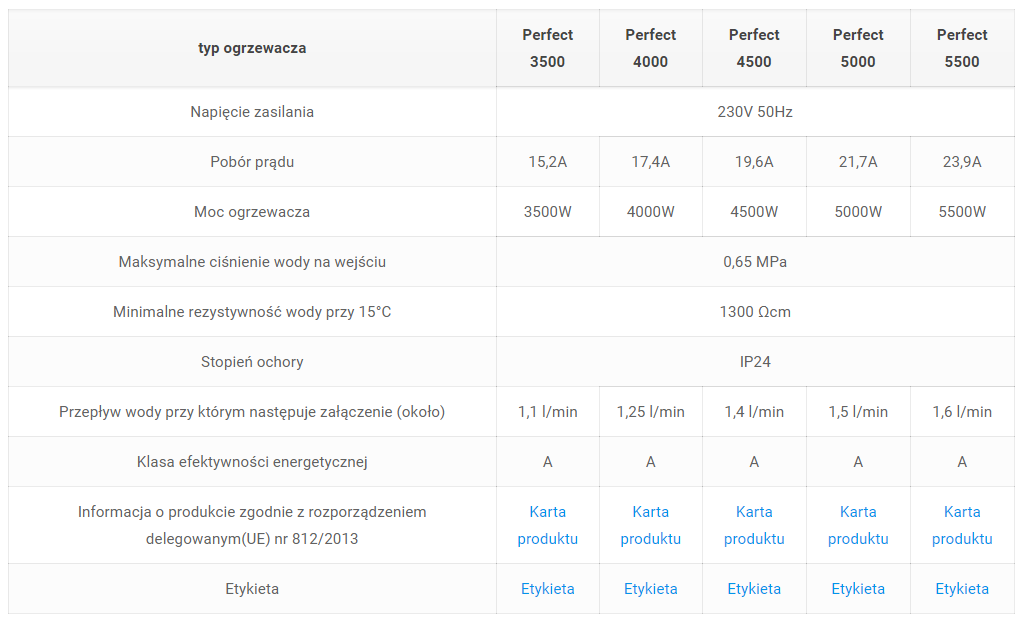1025x632 pixels.
Task: Open Karta produktu for Perfect 4000
Action: pos(650,525)
